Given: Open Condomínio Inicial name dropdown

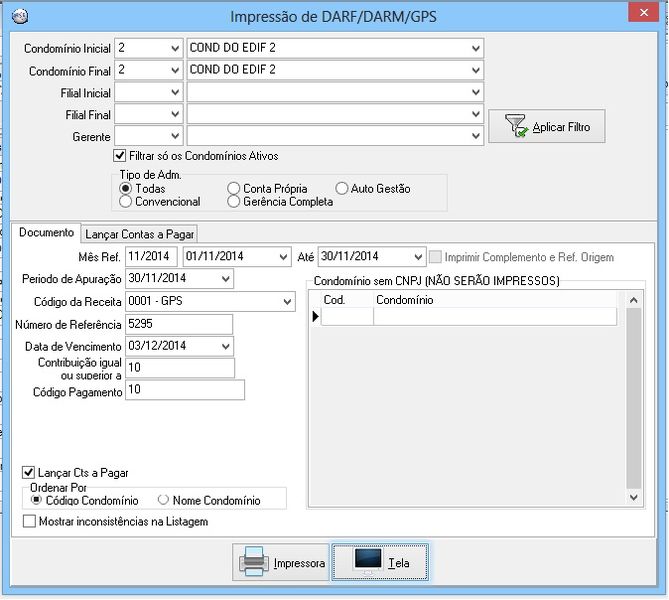Looking at the screenshot, I should (476, 48).
